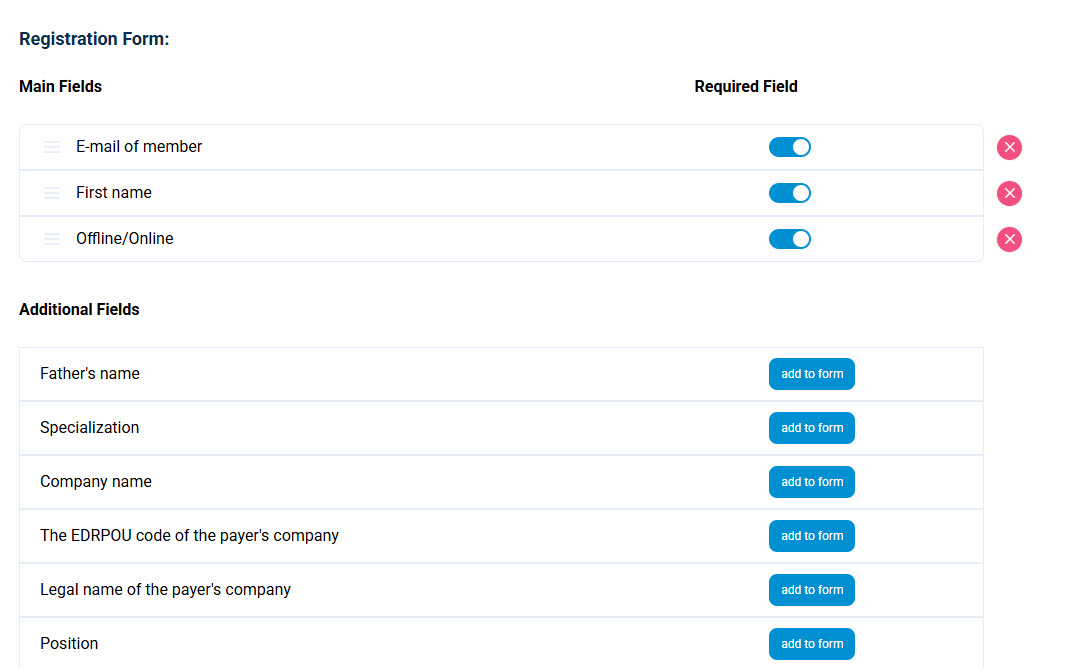Select the E-mail of member row label
1077x668 pixels.
[139, 147]
